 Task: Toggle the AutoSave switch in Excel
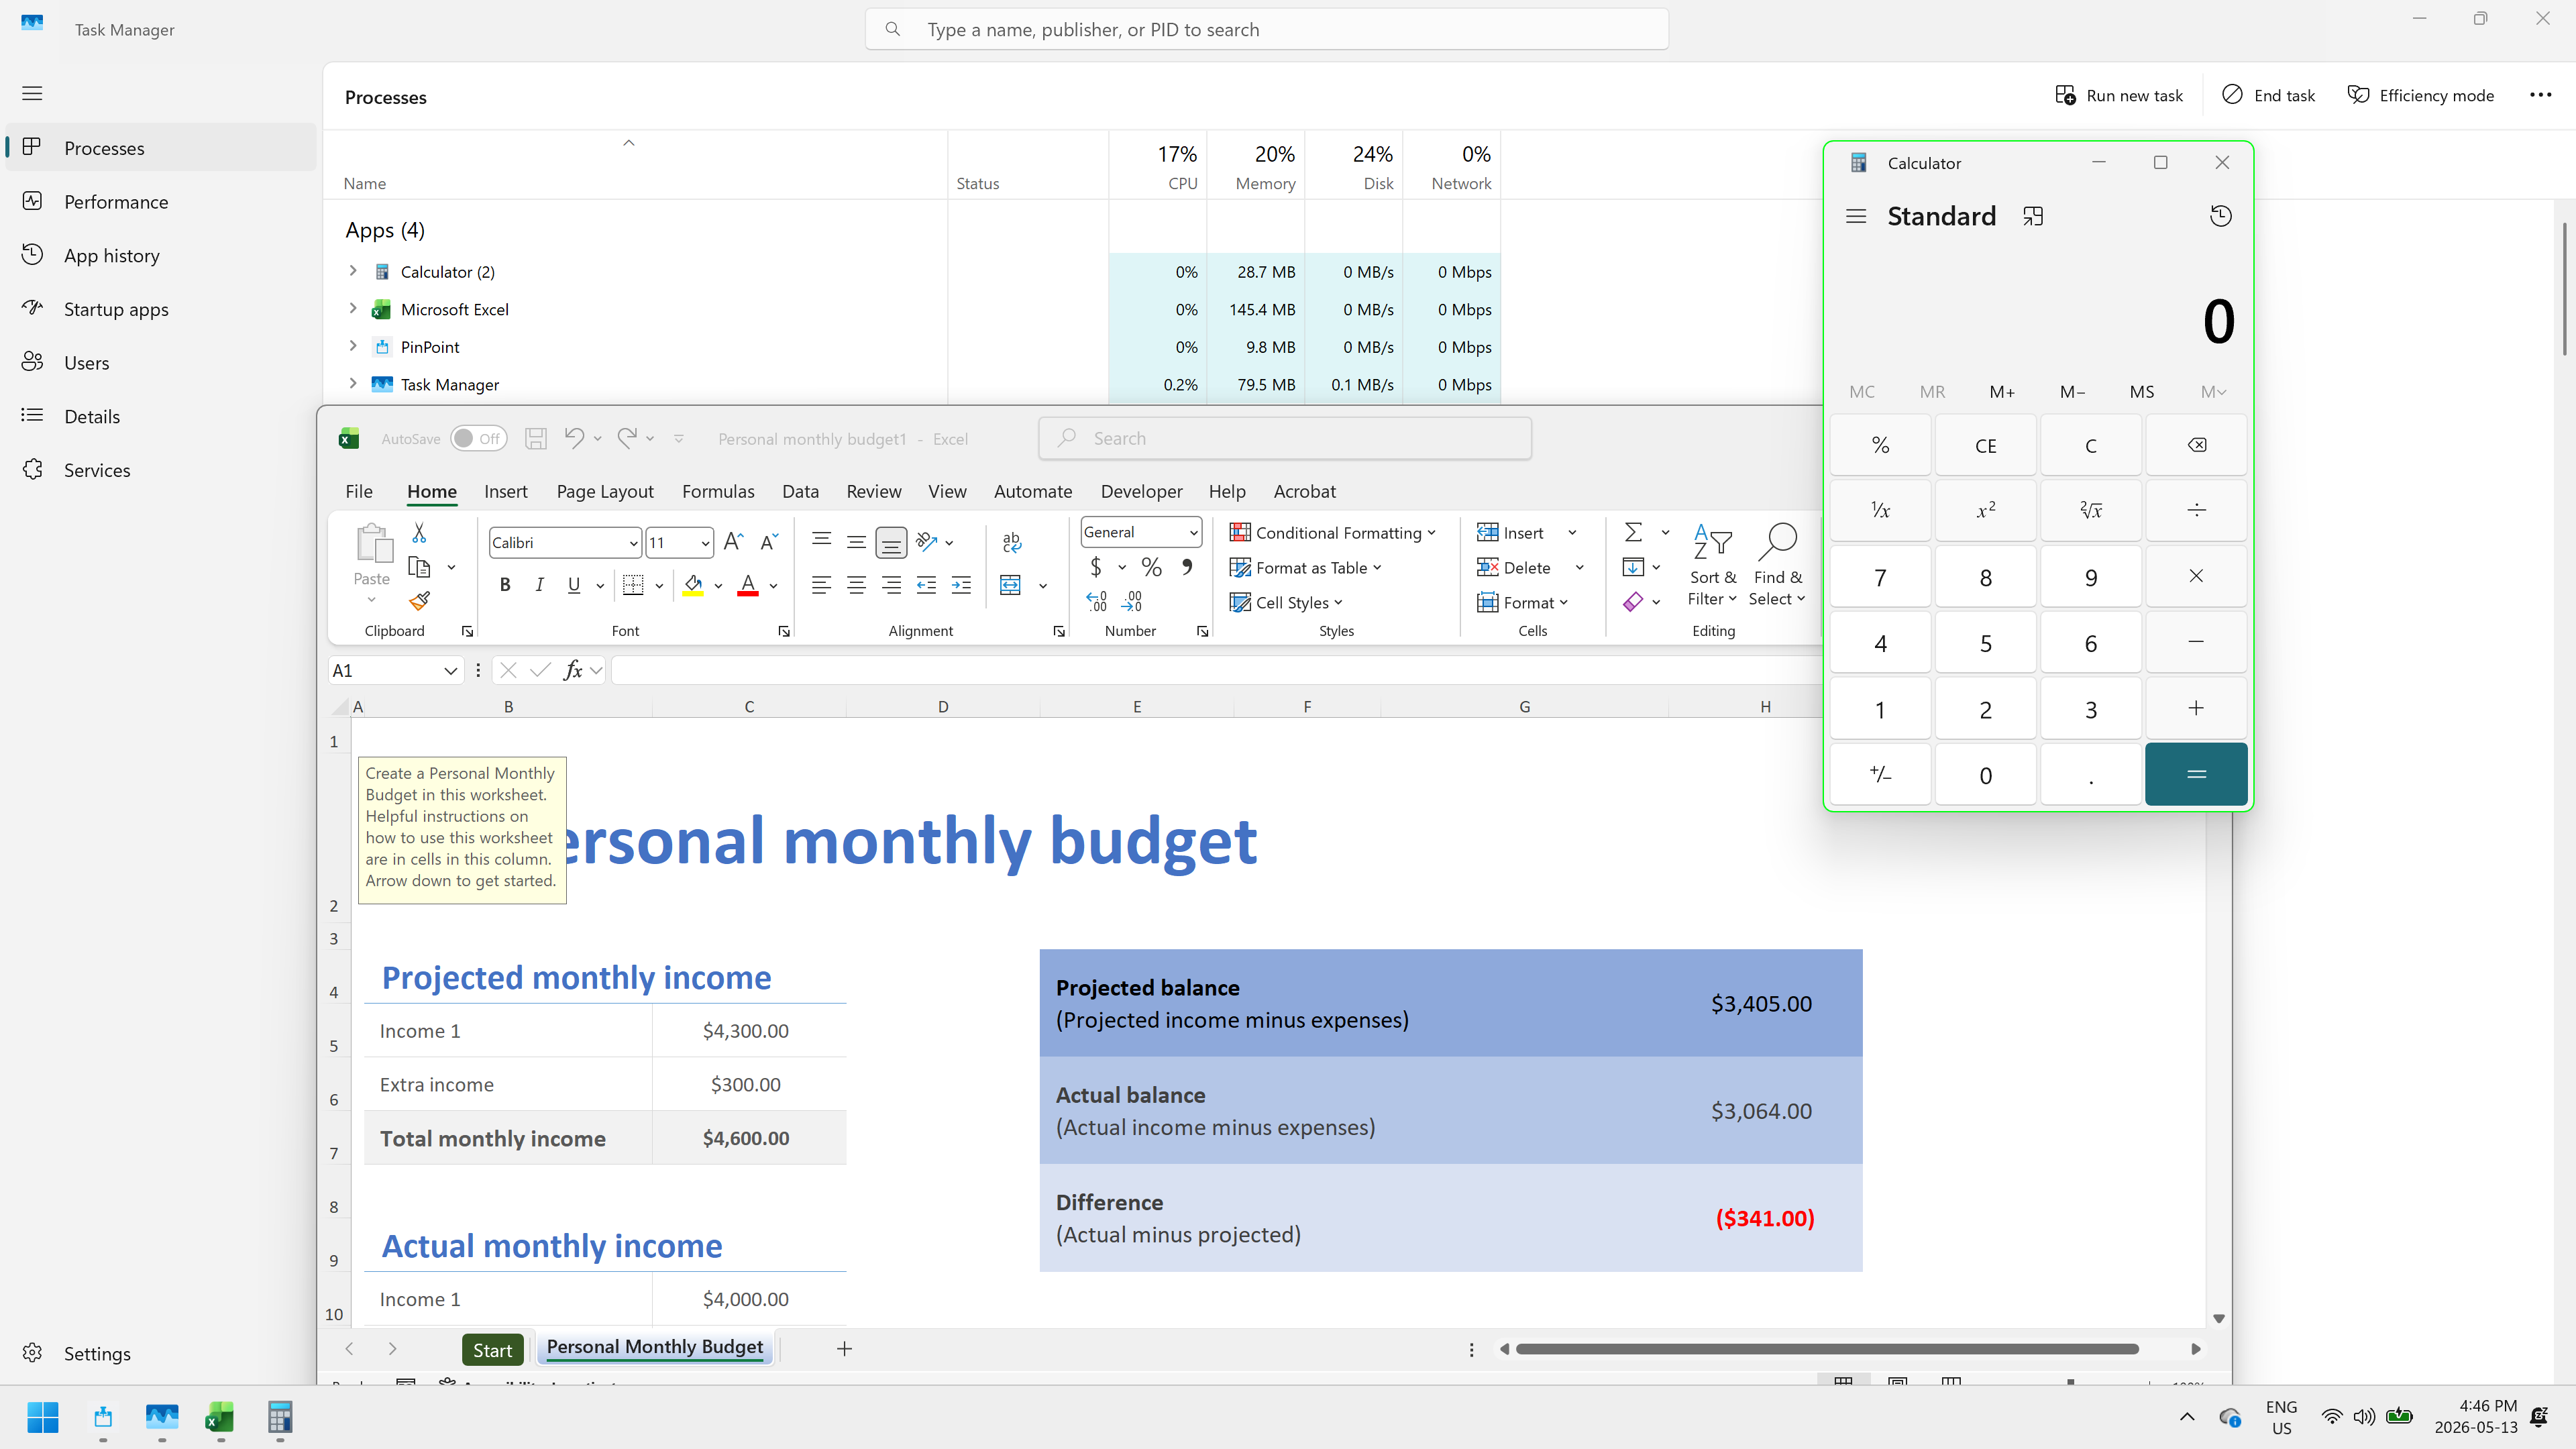click(x=478, y=438)
